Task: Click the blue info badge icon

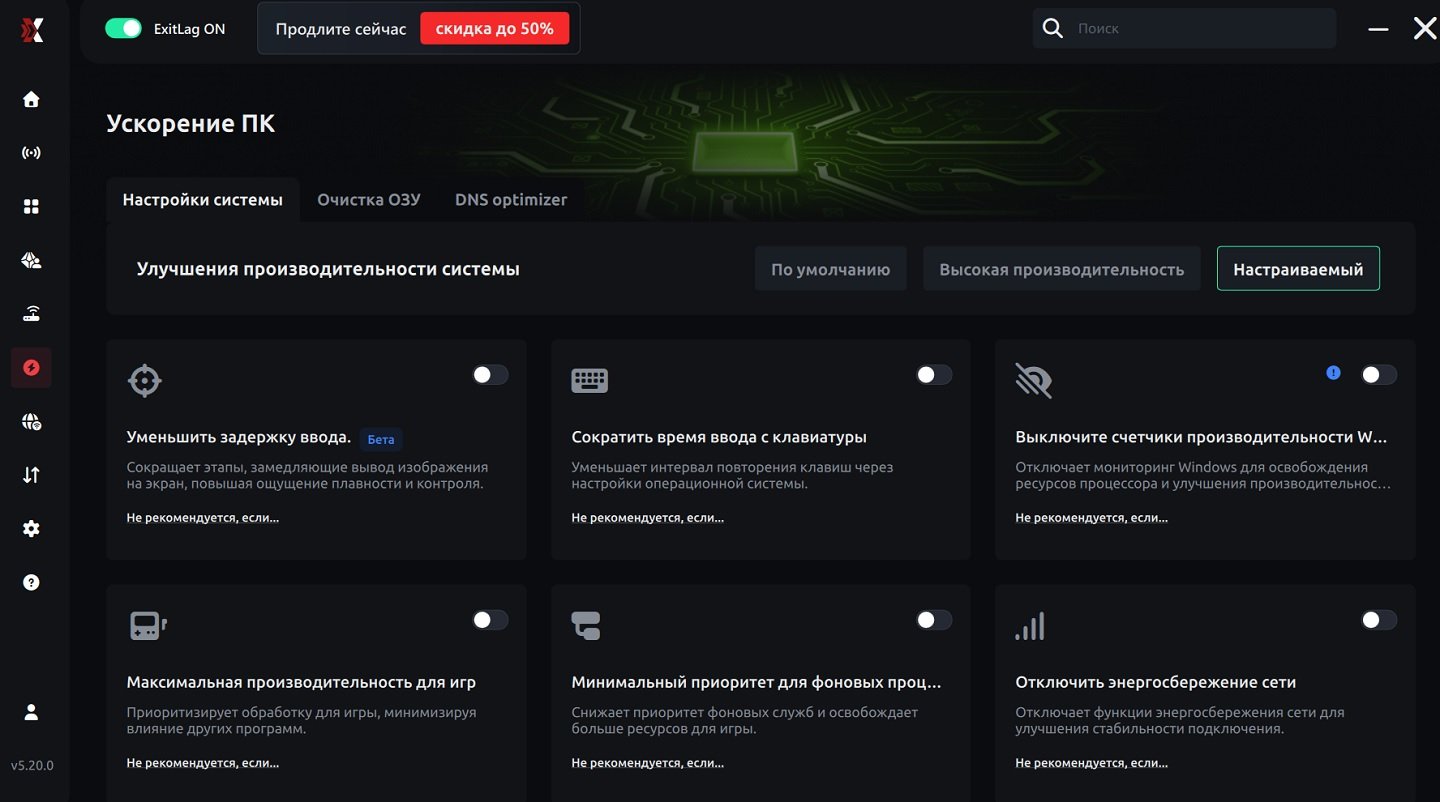Action: (1333, 373)
